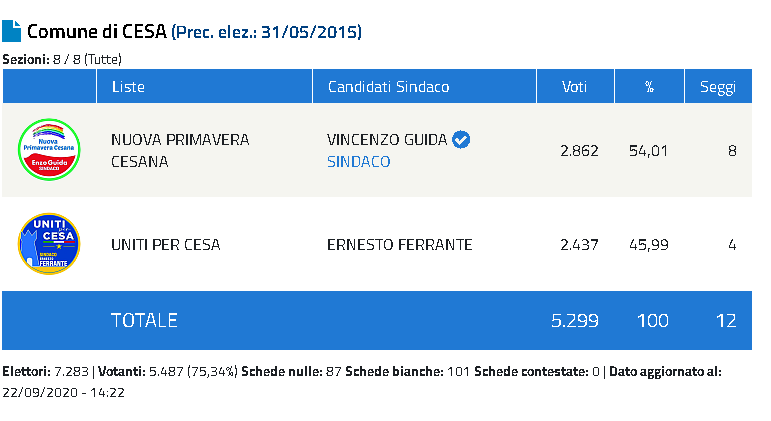Click the percentage column header

[650, 87]
